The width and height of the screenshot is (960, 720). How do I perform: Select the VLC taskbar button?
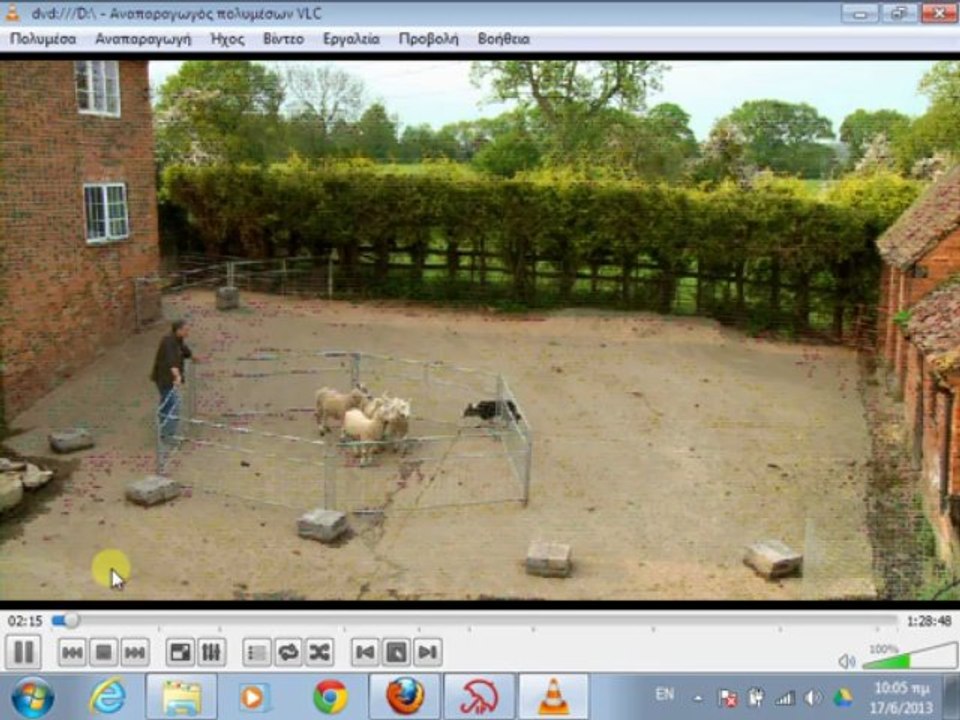[x=553, y=697]
